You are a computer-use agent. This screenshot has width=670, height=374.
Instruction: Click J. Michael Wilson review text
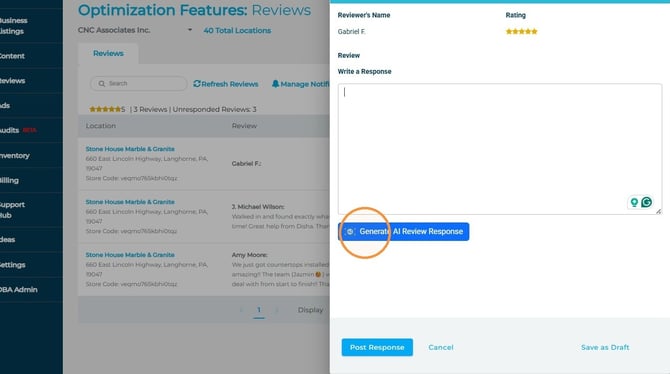coord(280,221)
